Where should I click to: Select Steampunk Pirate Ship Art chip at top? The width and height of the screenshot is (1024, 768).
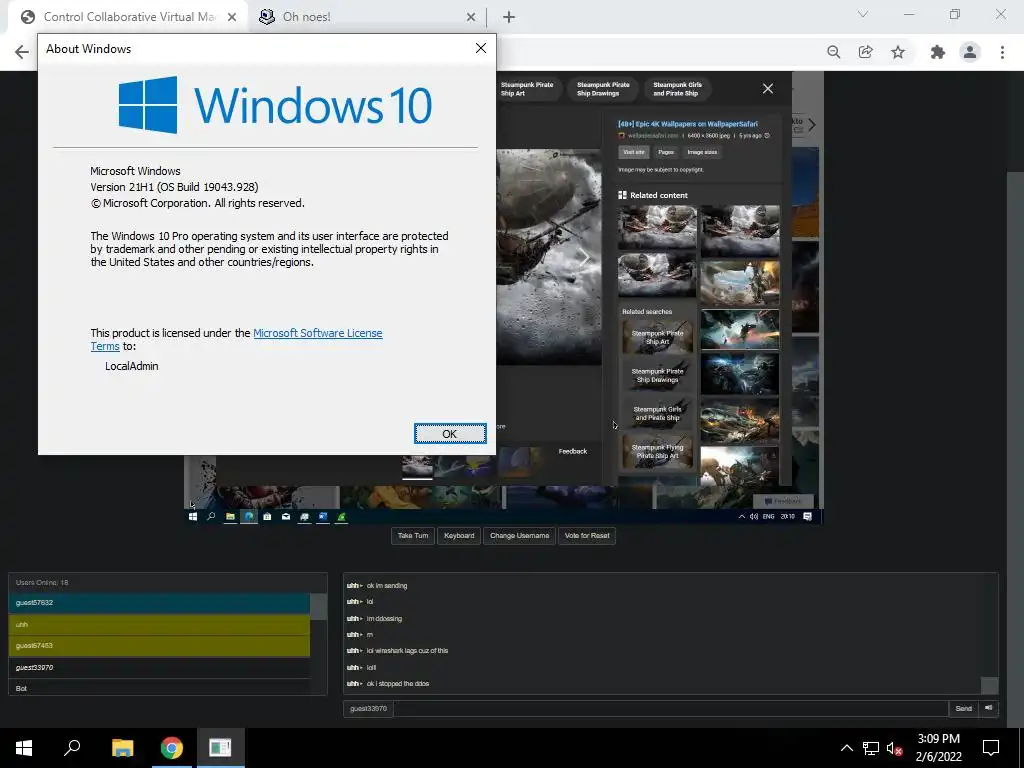[x=527, y=89]
